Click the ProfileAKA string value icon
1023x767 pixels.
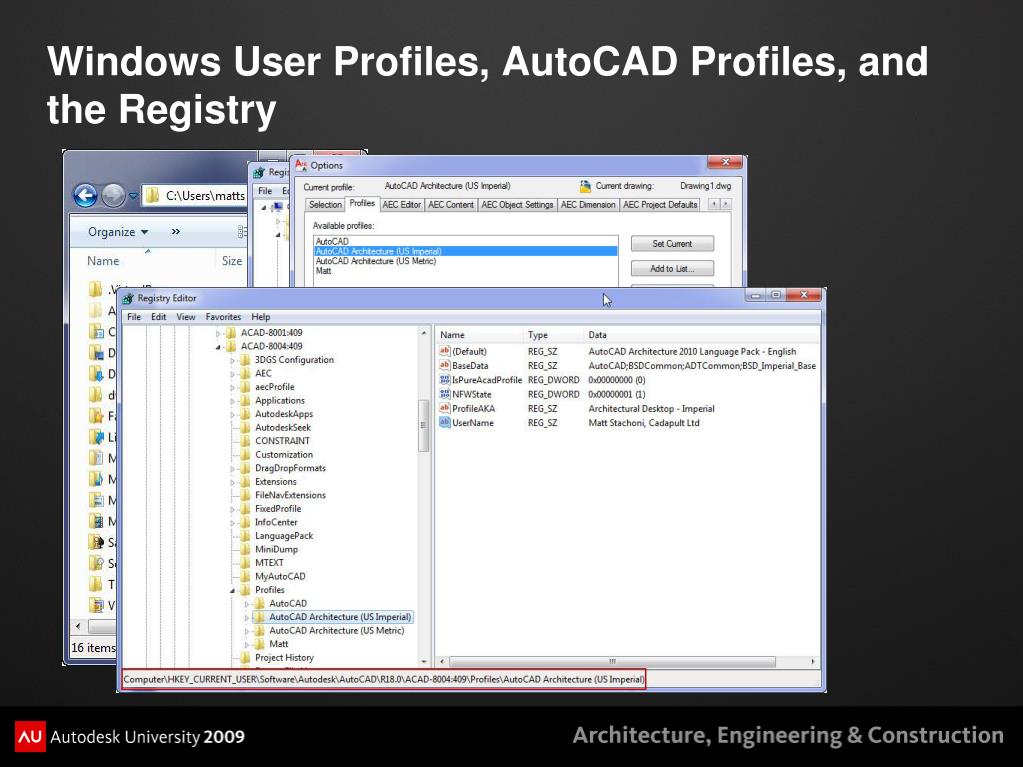point(445,408)
